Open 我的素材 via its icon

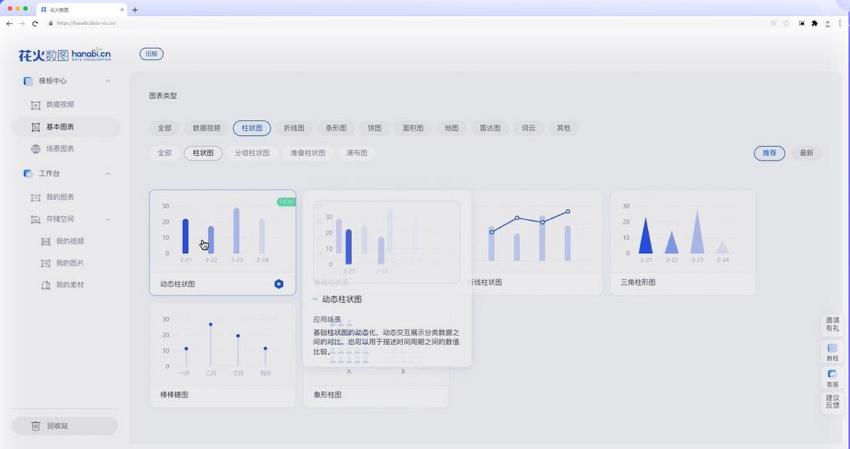46,285
